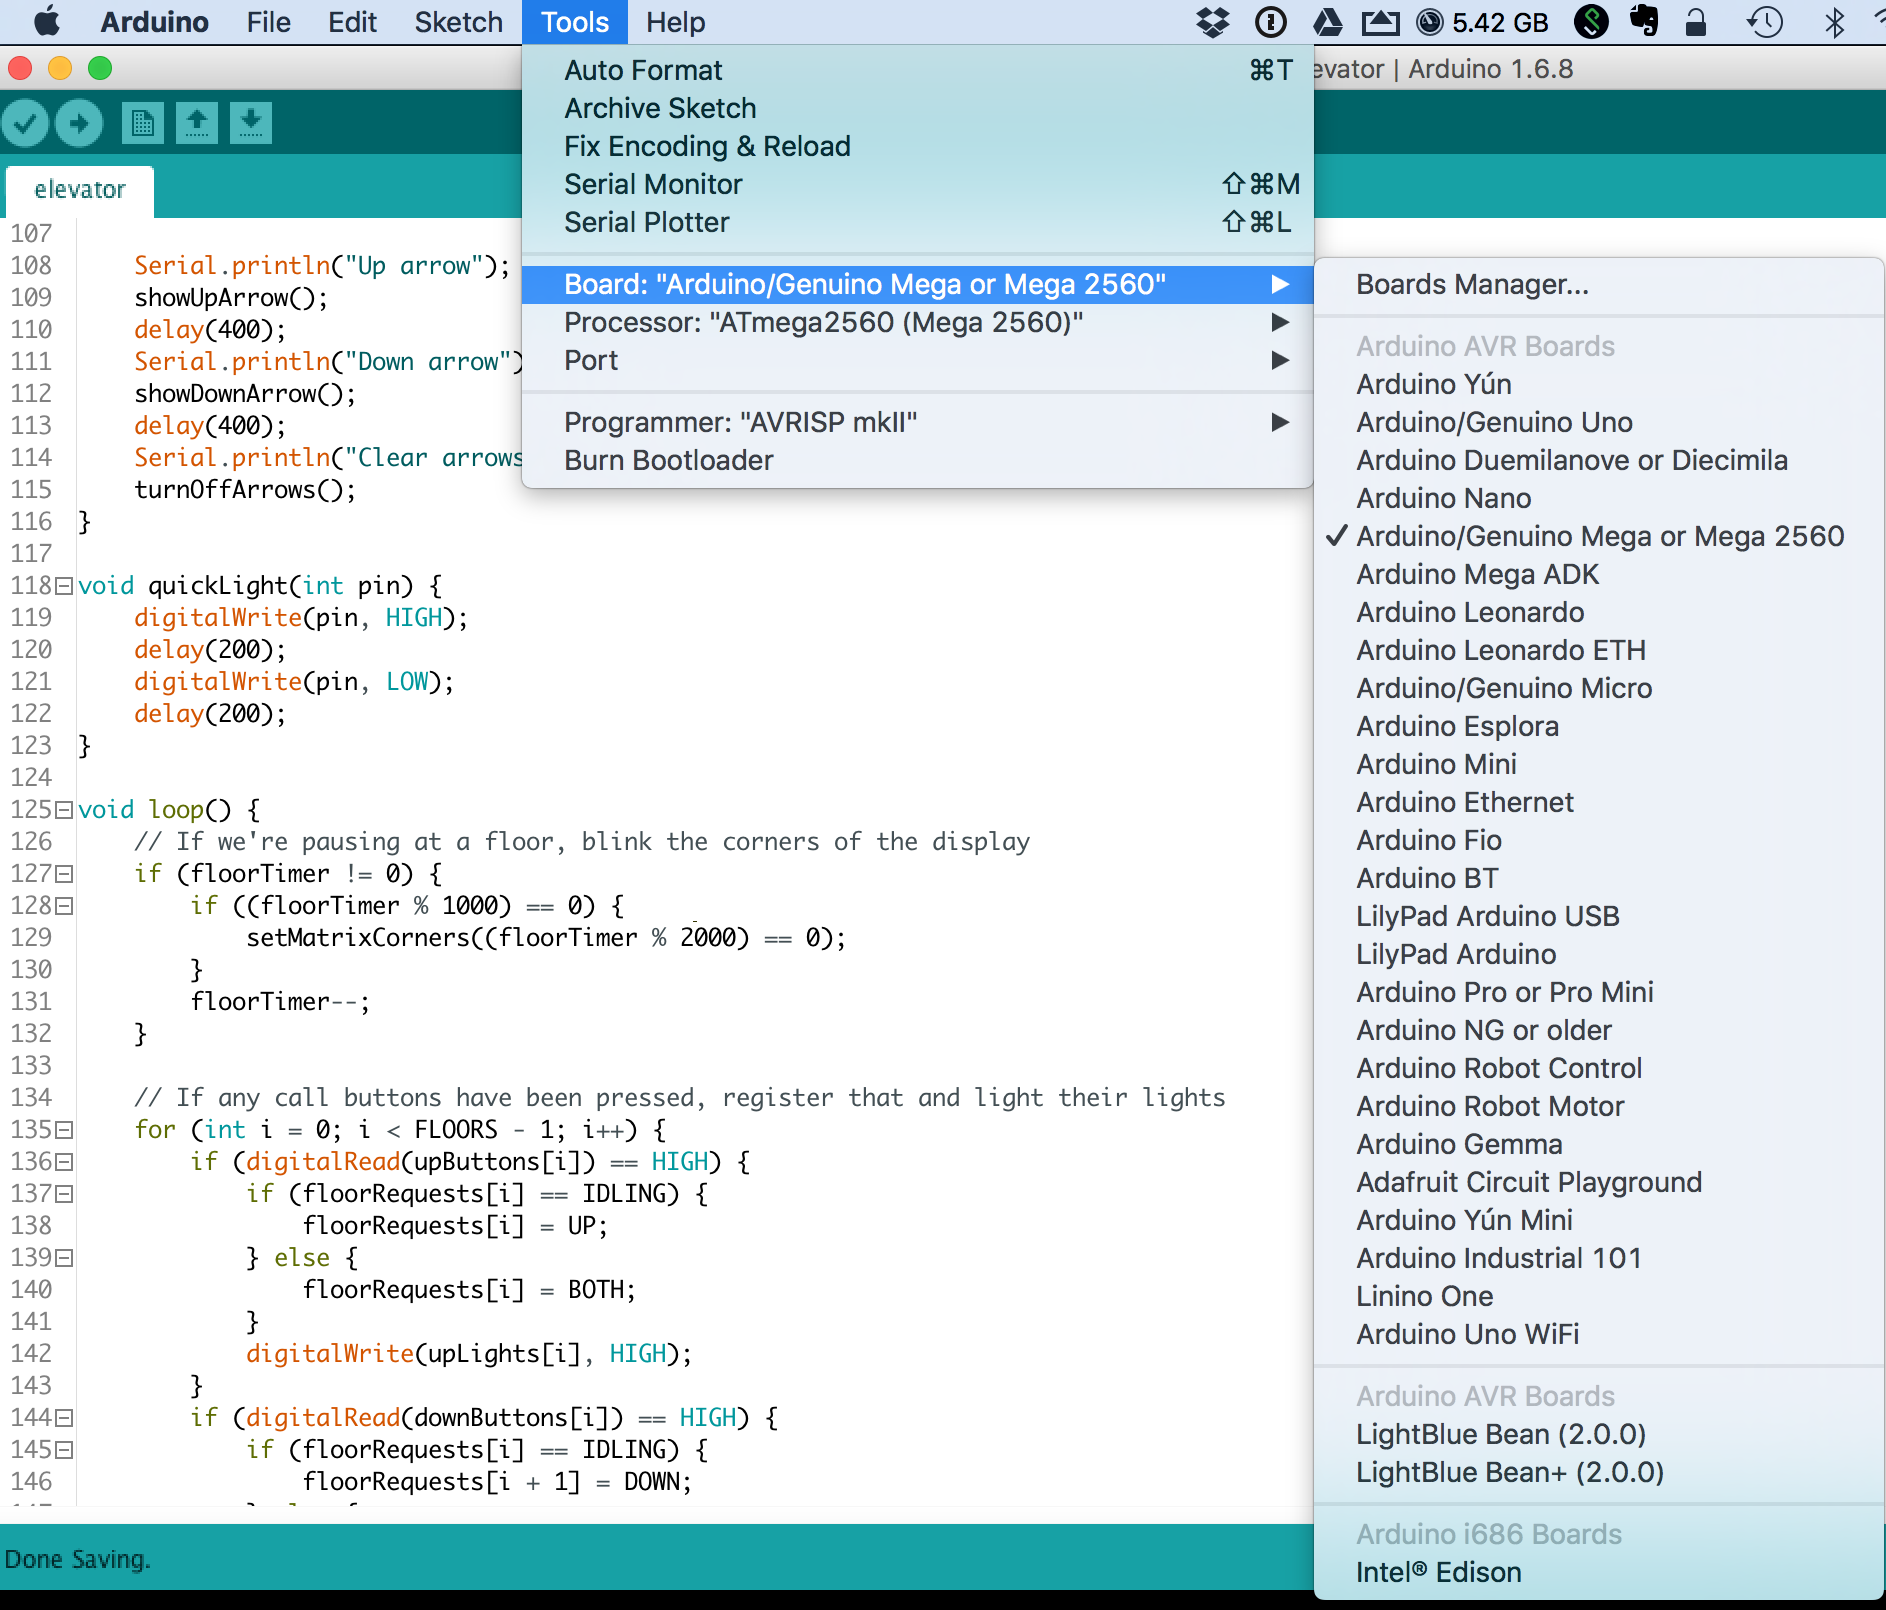Click the Upload arrow icon

coord(79,123)
